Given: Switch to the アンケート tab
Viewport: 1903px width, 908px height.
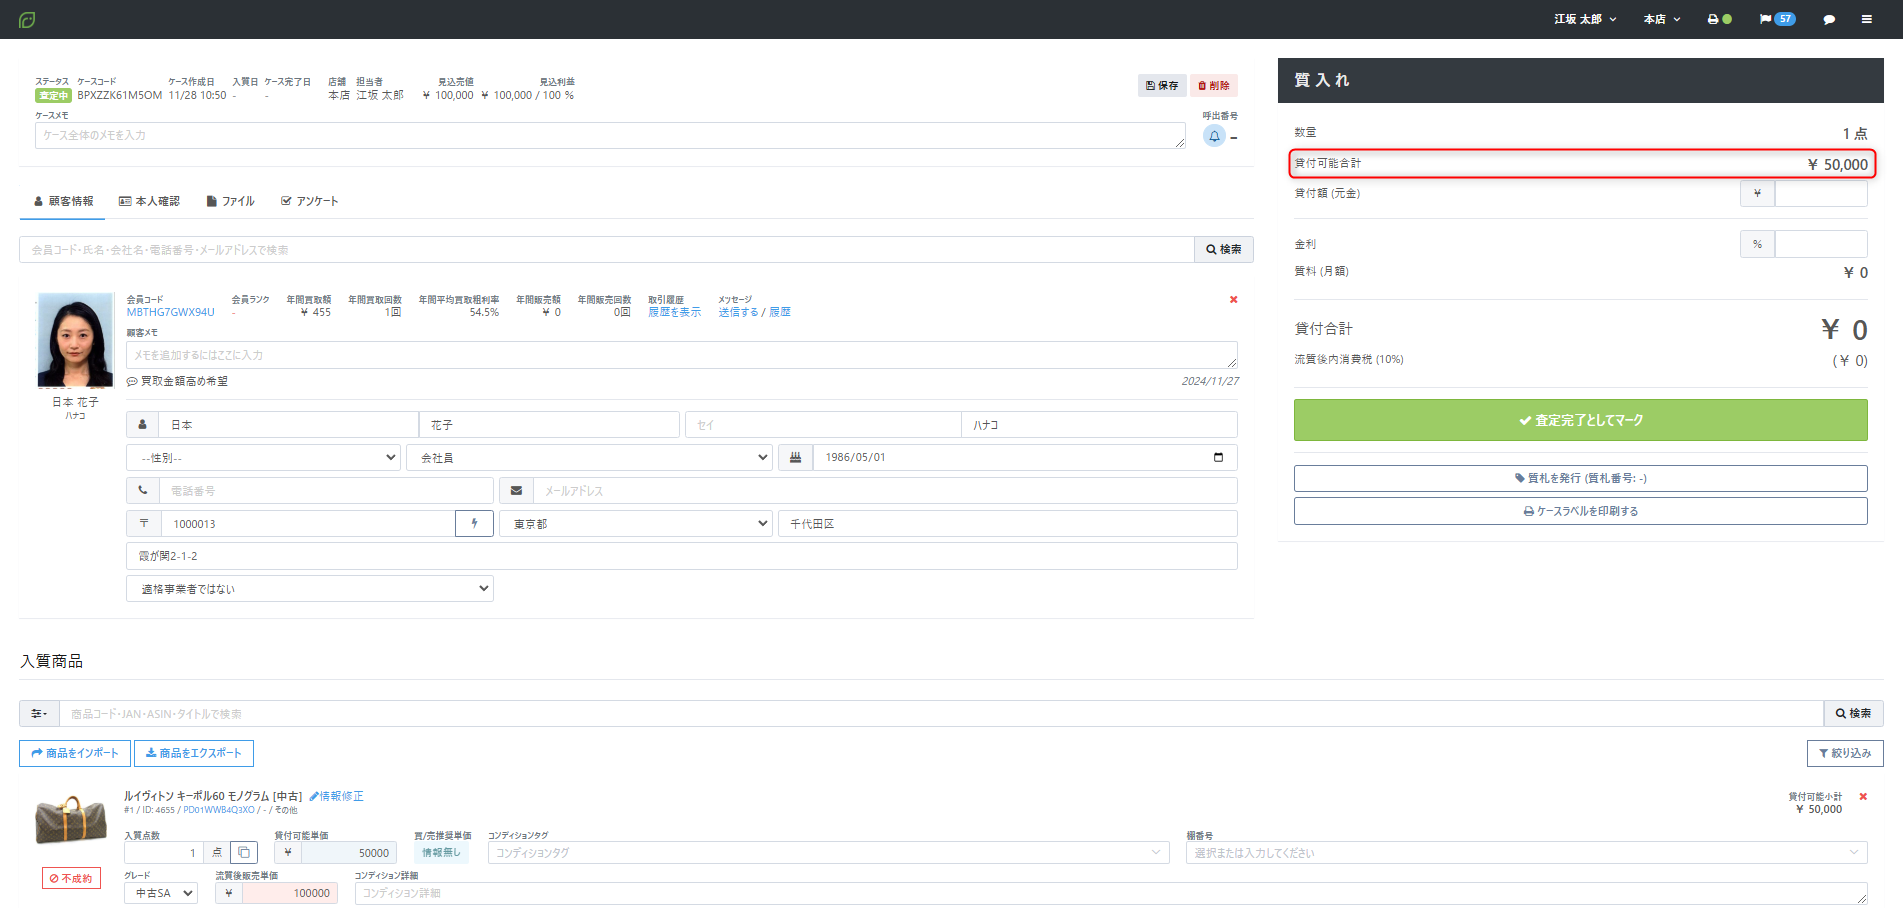Looking at the screenshot, I should click(309, 201).
